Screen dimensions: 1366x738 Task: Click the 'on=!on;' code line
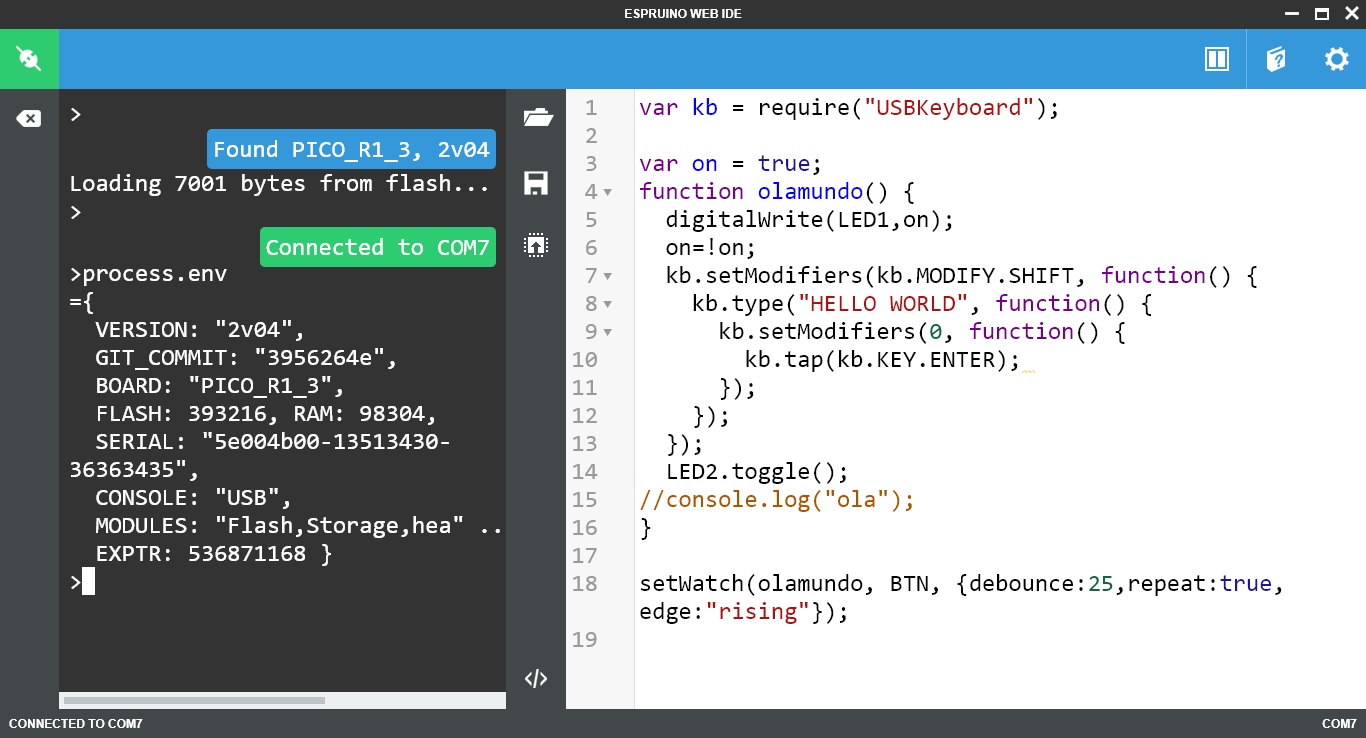pyautogui.click(x=711, y=248)
